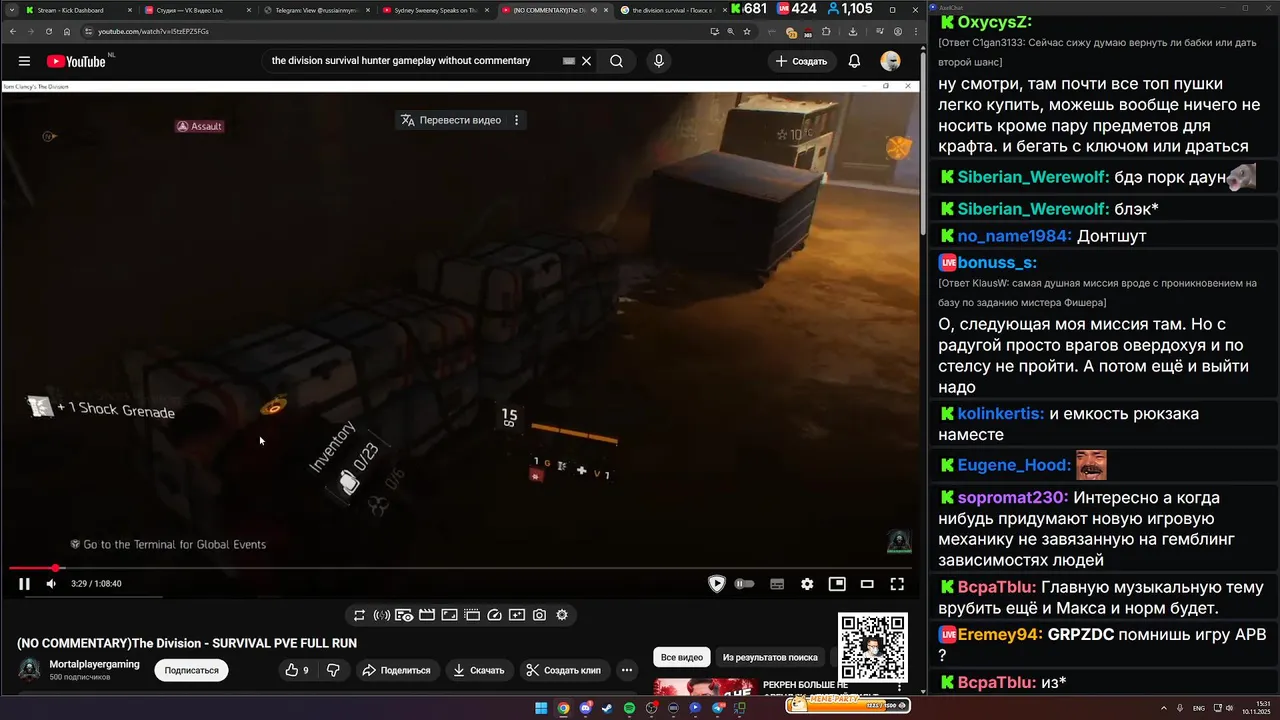The height and width of the screenshot is (720, 1280).
Task: Dislike the video
Action: coord(334,670)
